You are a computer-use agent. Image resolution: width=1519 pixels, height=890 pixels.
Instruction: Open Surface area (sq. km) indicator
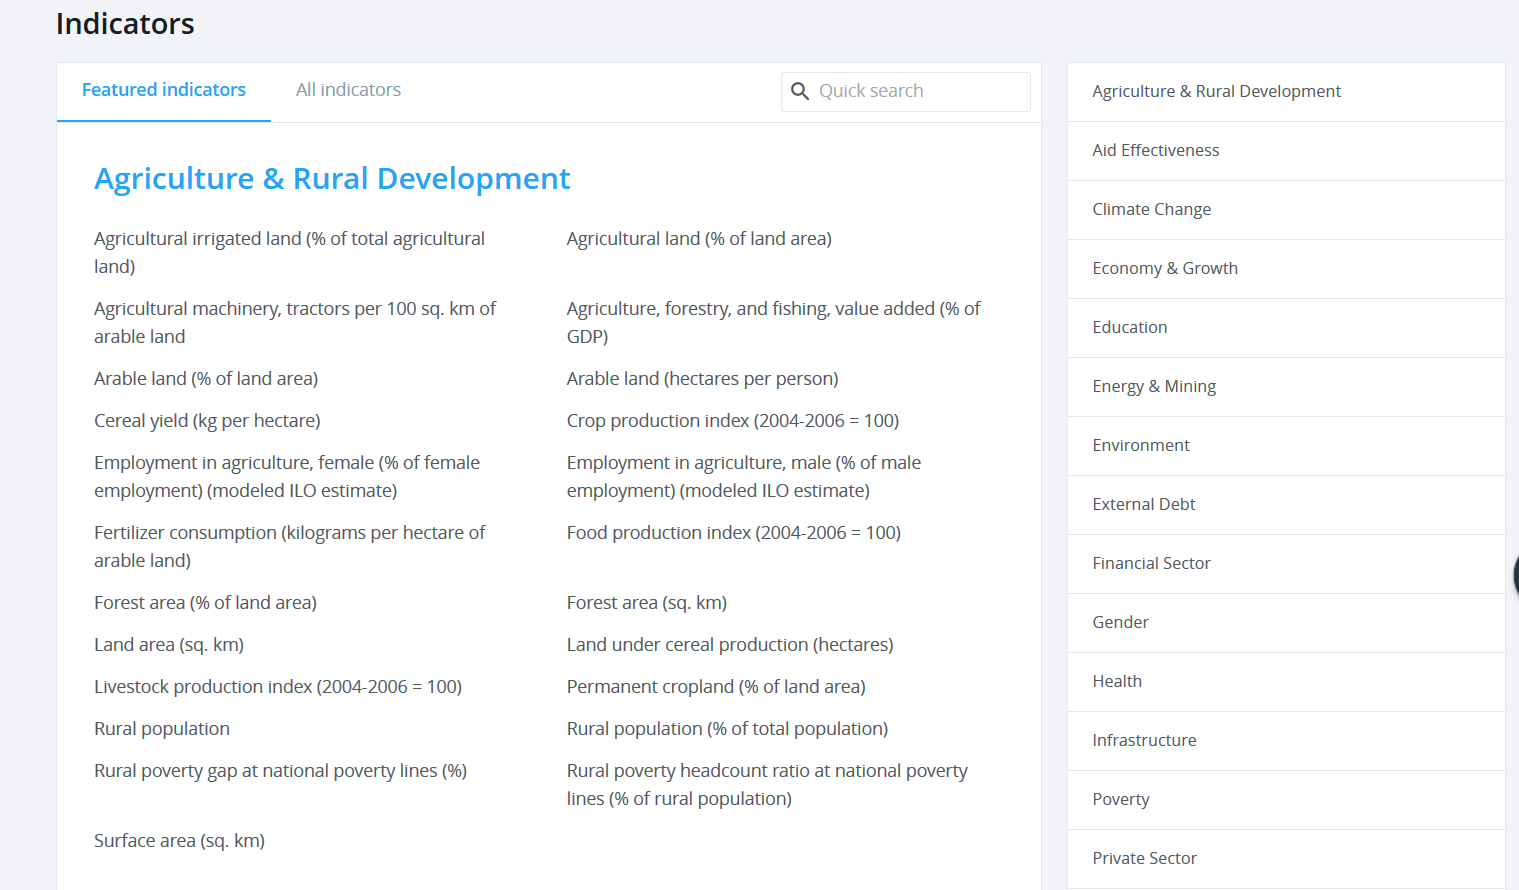point(179,841)
